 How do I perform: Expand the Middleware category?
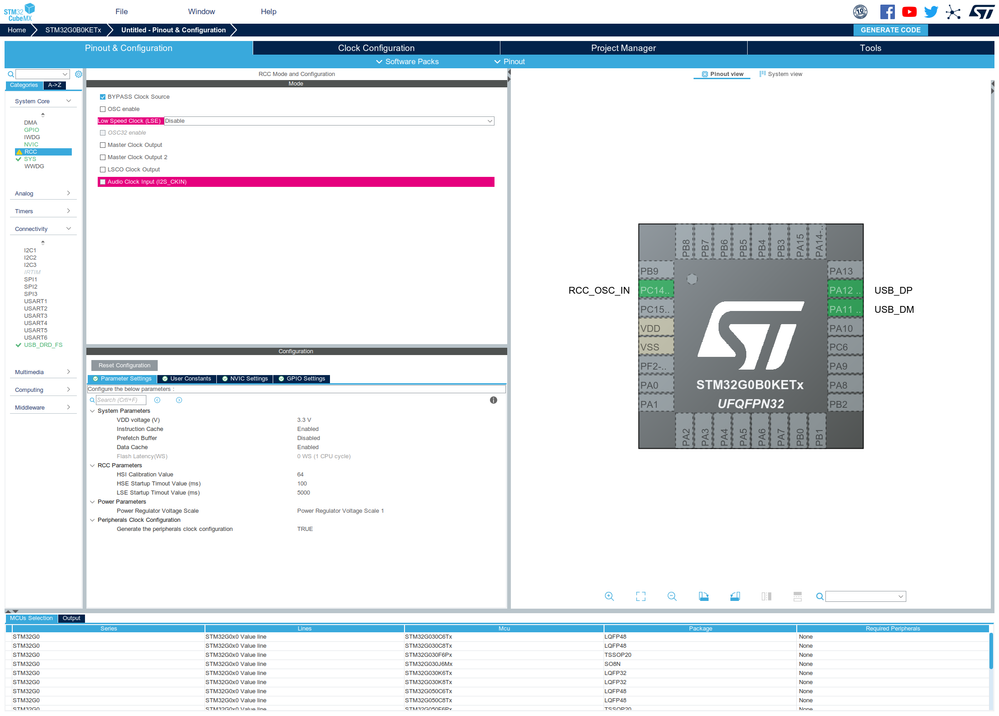pyautogui.click(x=68, y=407)
